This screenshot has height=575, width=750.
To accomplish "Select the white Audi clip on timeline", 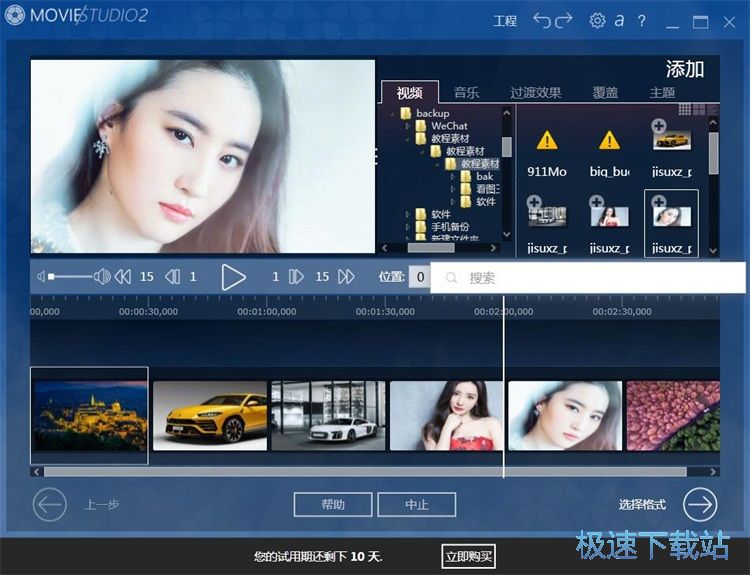I will click(328, 416).
